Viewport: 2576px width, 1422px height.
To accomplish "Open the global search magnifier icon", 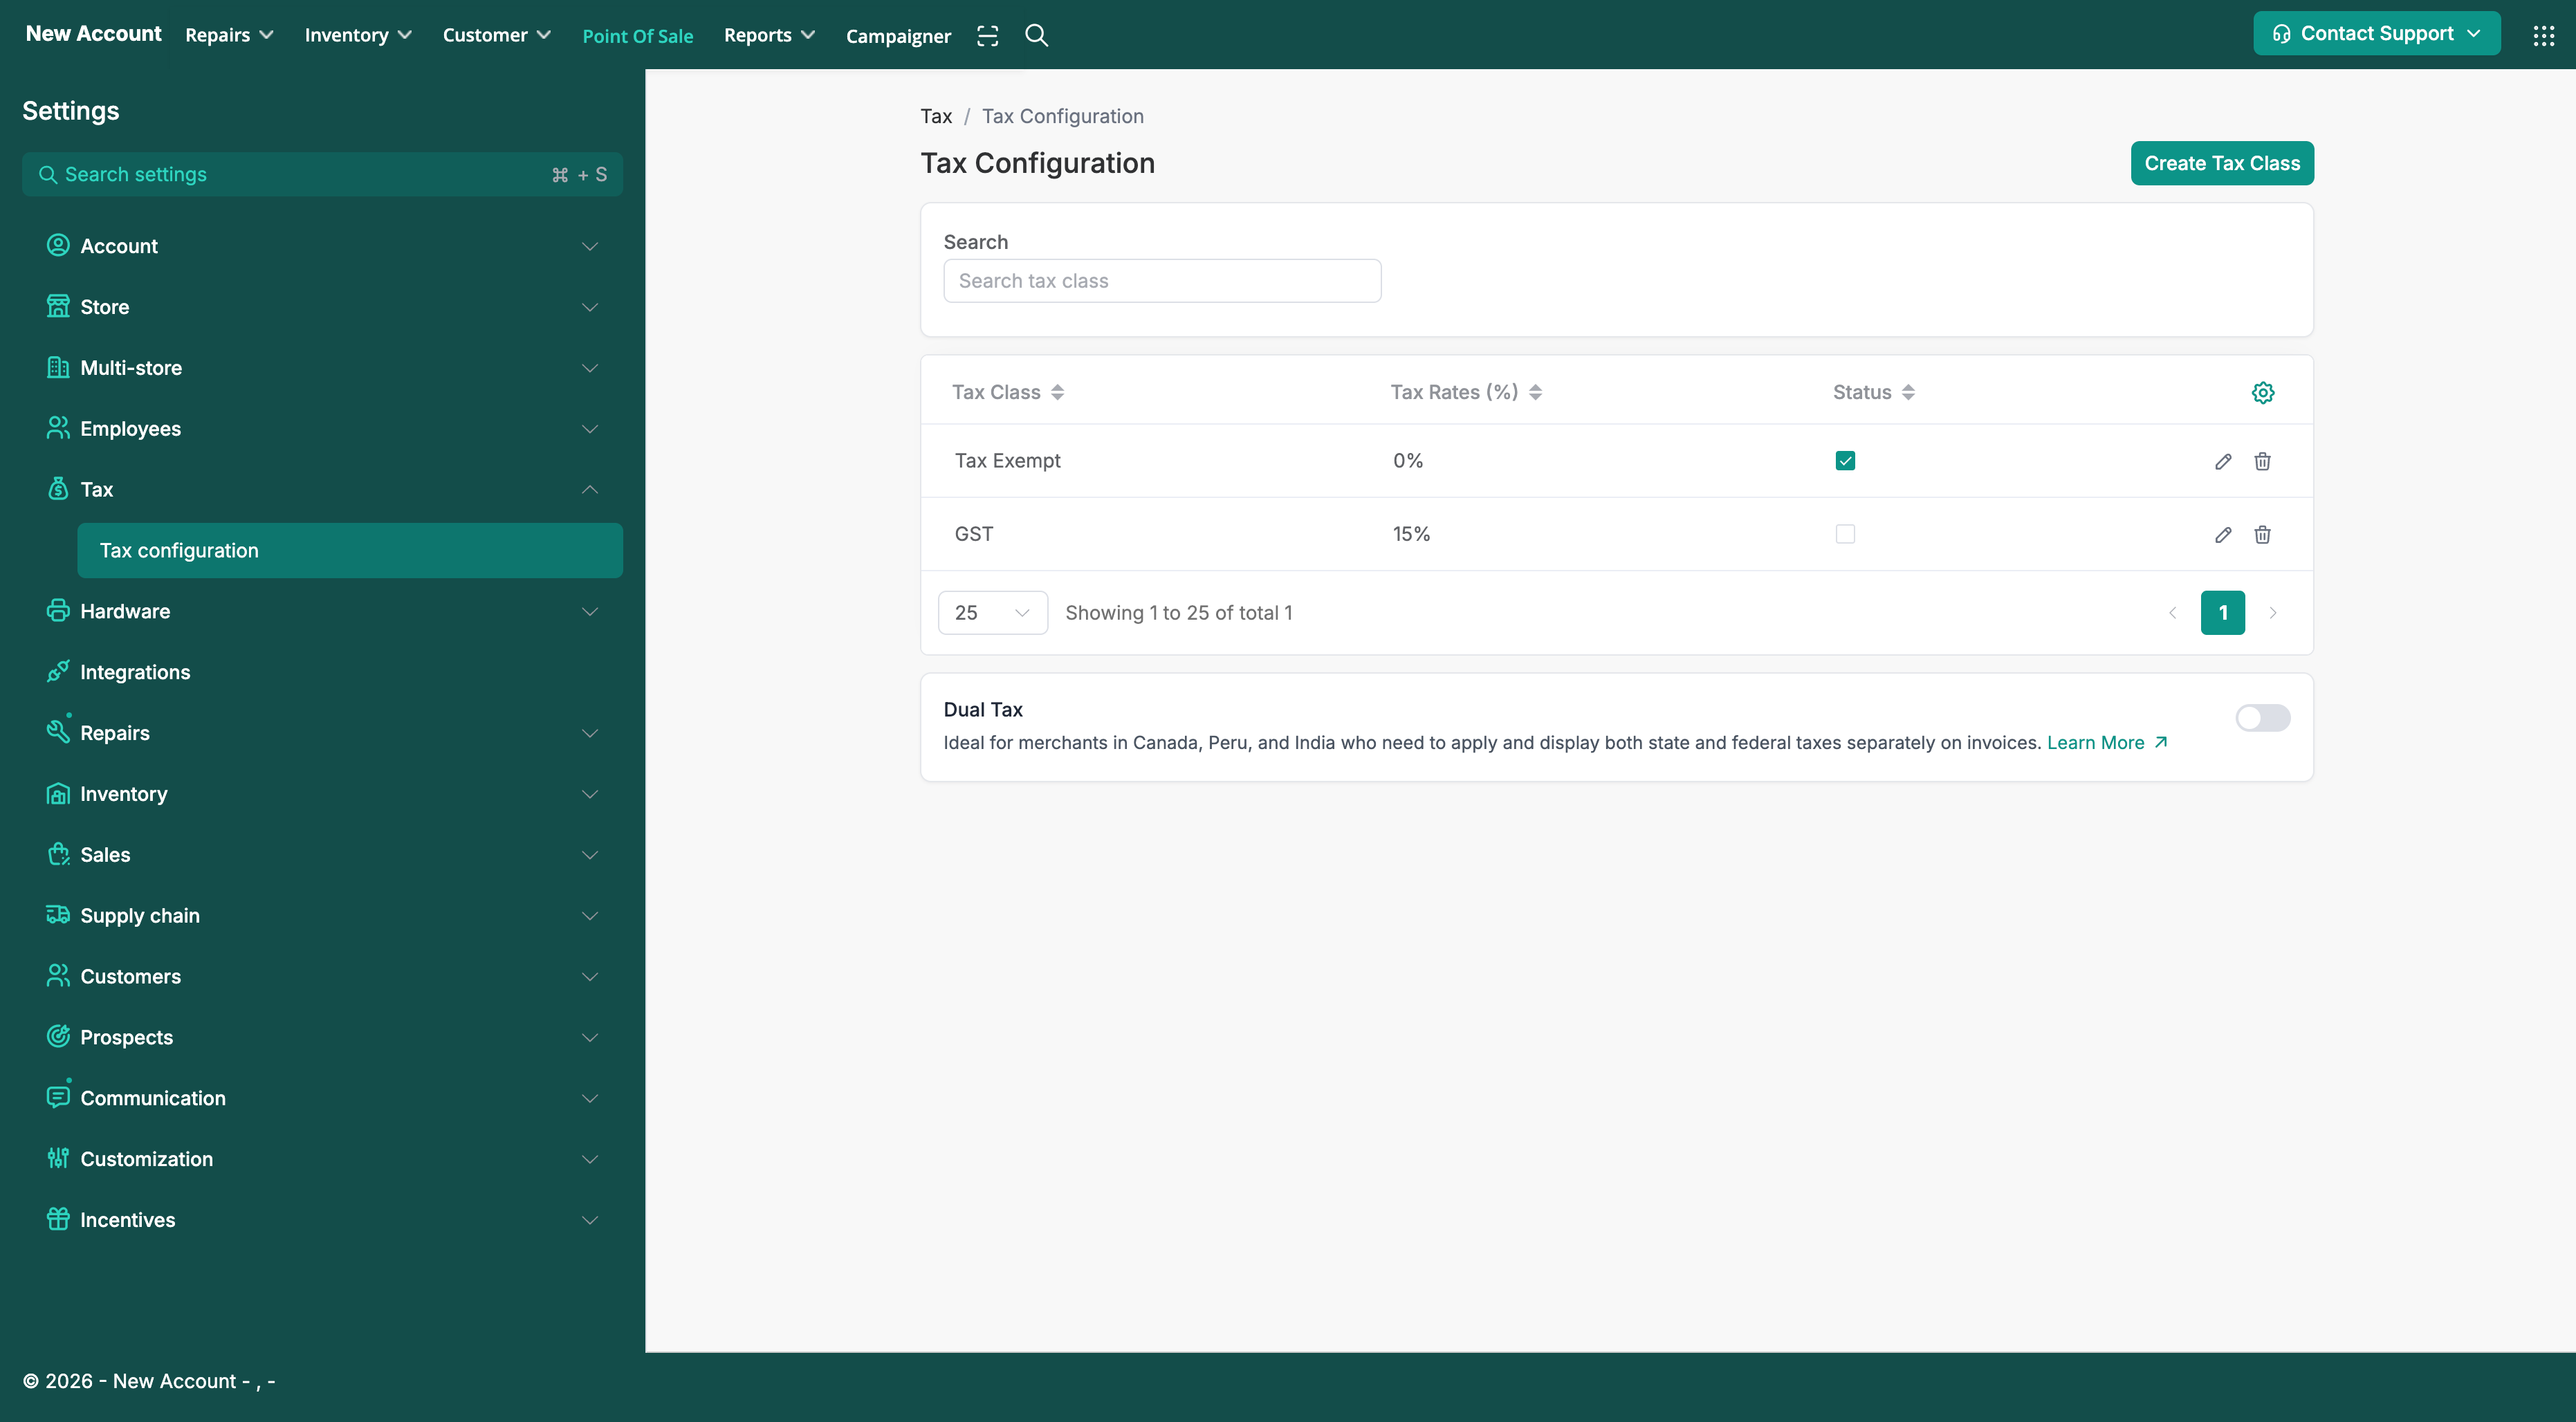I will tap(1036, 36).
